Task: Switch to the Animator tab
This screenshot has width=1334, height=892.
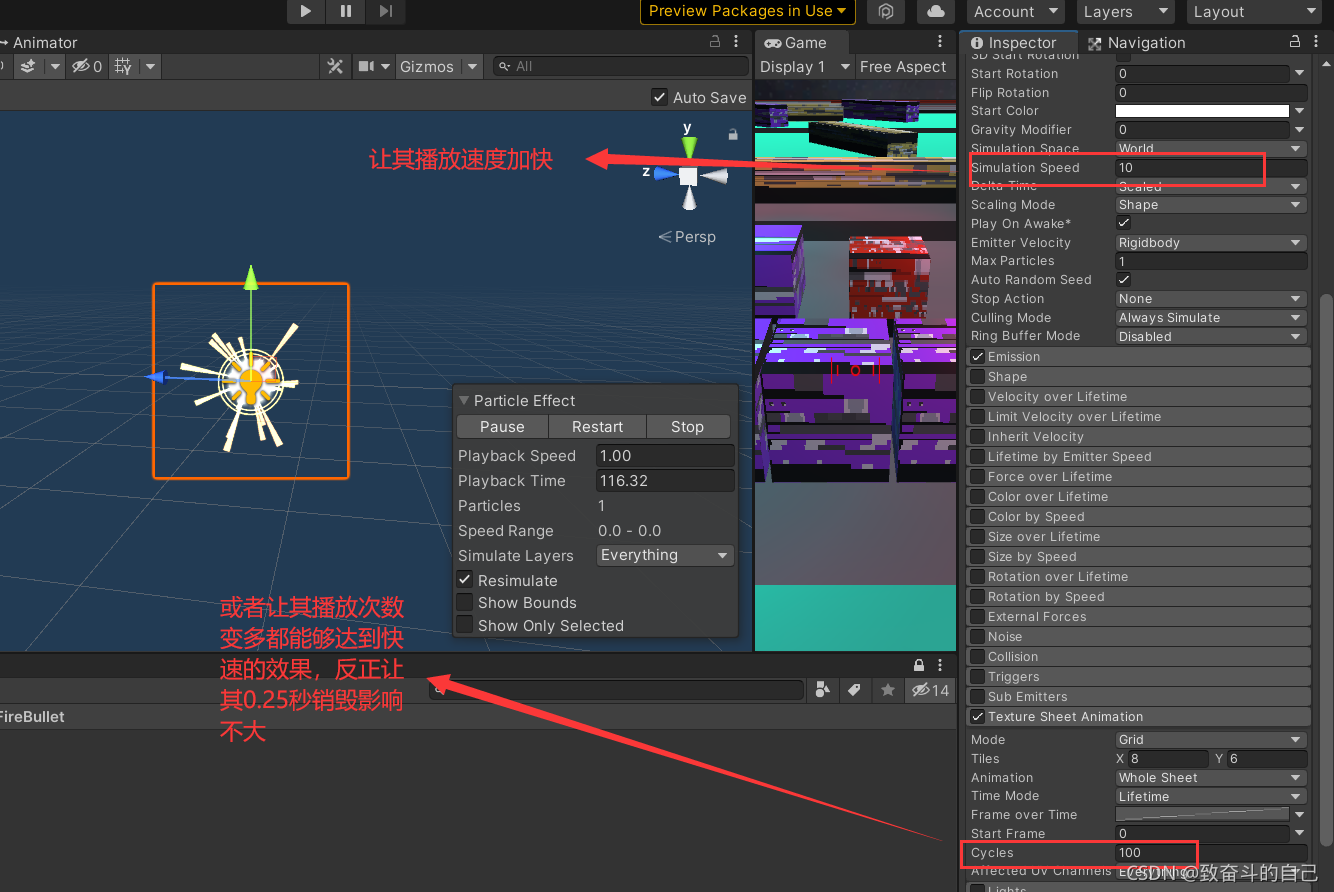Action: pyautogui.click(x=40, y=42)
